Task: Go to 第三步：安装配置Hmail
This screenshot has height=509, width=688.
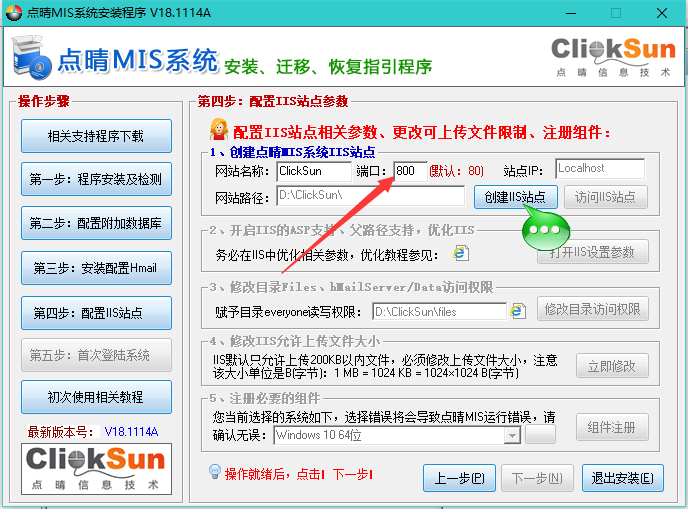Action: tap(96, 268)
